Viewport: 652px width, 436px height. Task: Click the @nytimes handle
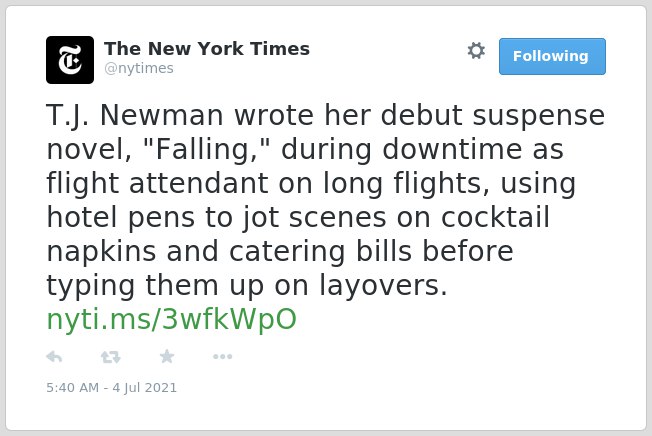coord(139,68)
